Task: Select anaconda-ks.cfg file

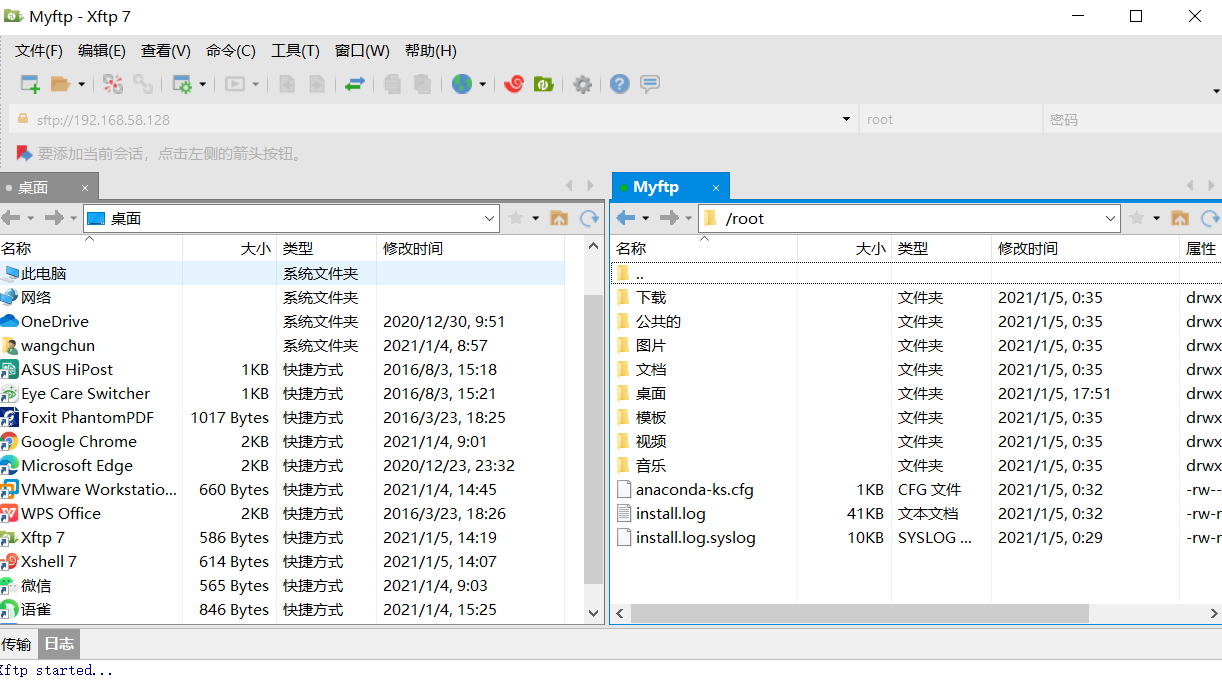Action: coord(694,490)
